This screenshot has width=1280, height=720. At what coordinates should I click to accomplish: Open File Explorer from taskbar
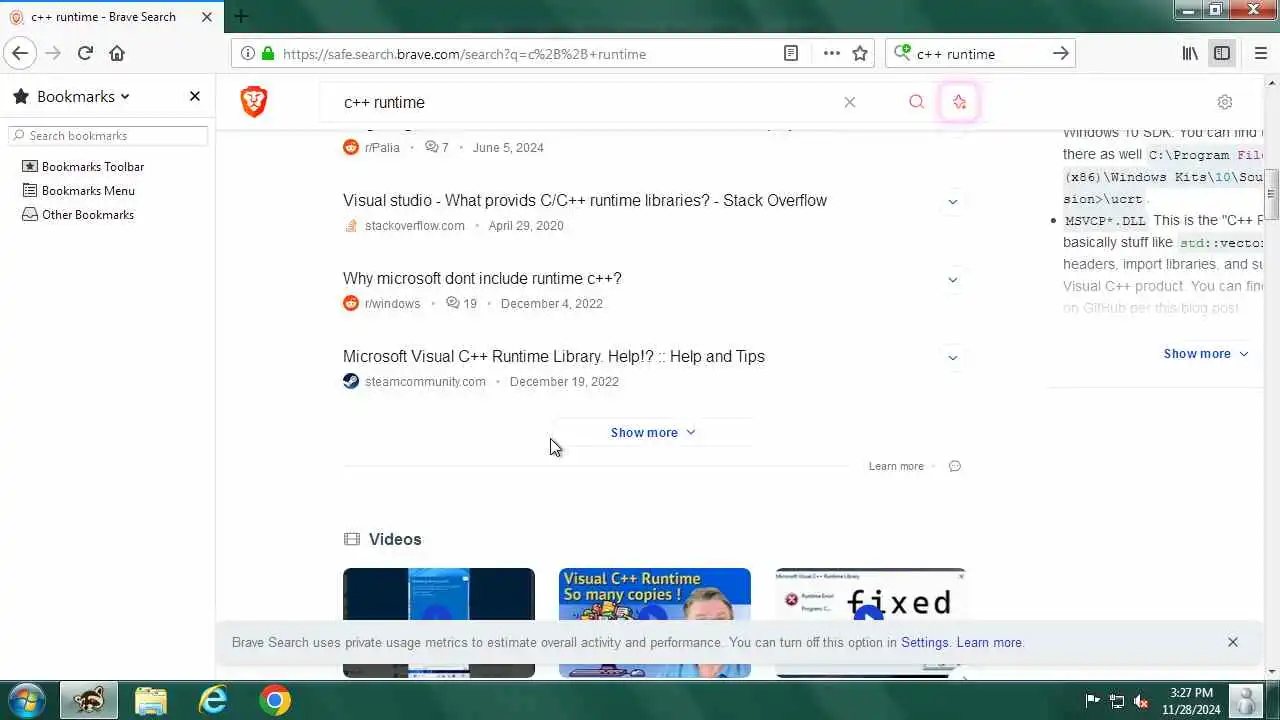point(151,700)
